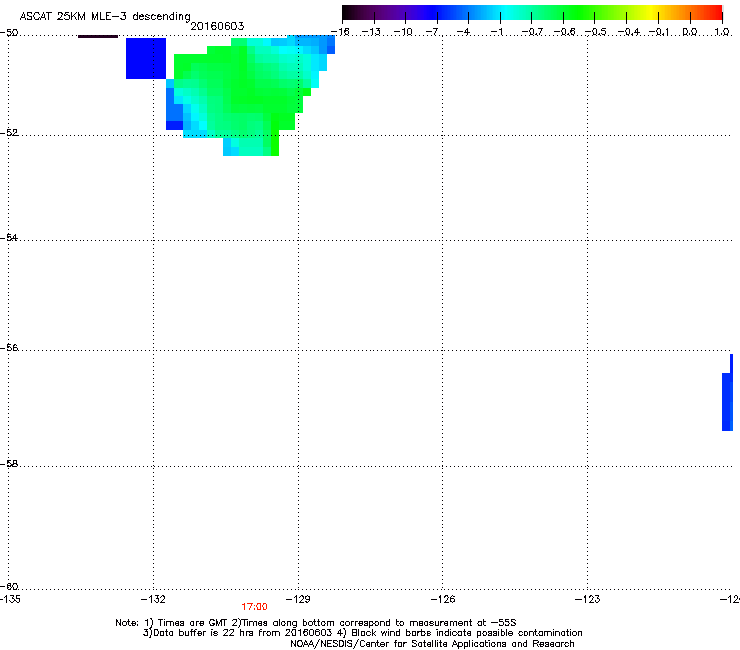Click the colorbar label -0.5
Image resolution: width=740 pixels, height=650 pixels.
coord(596,32)
